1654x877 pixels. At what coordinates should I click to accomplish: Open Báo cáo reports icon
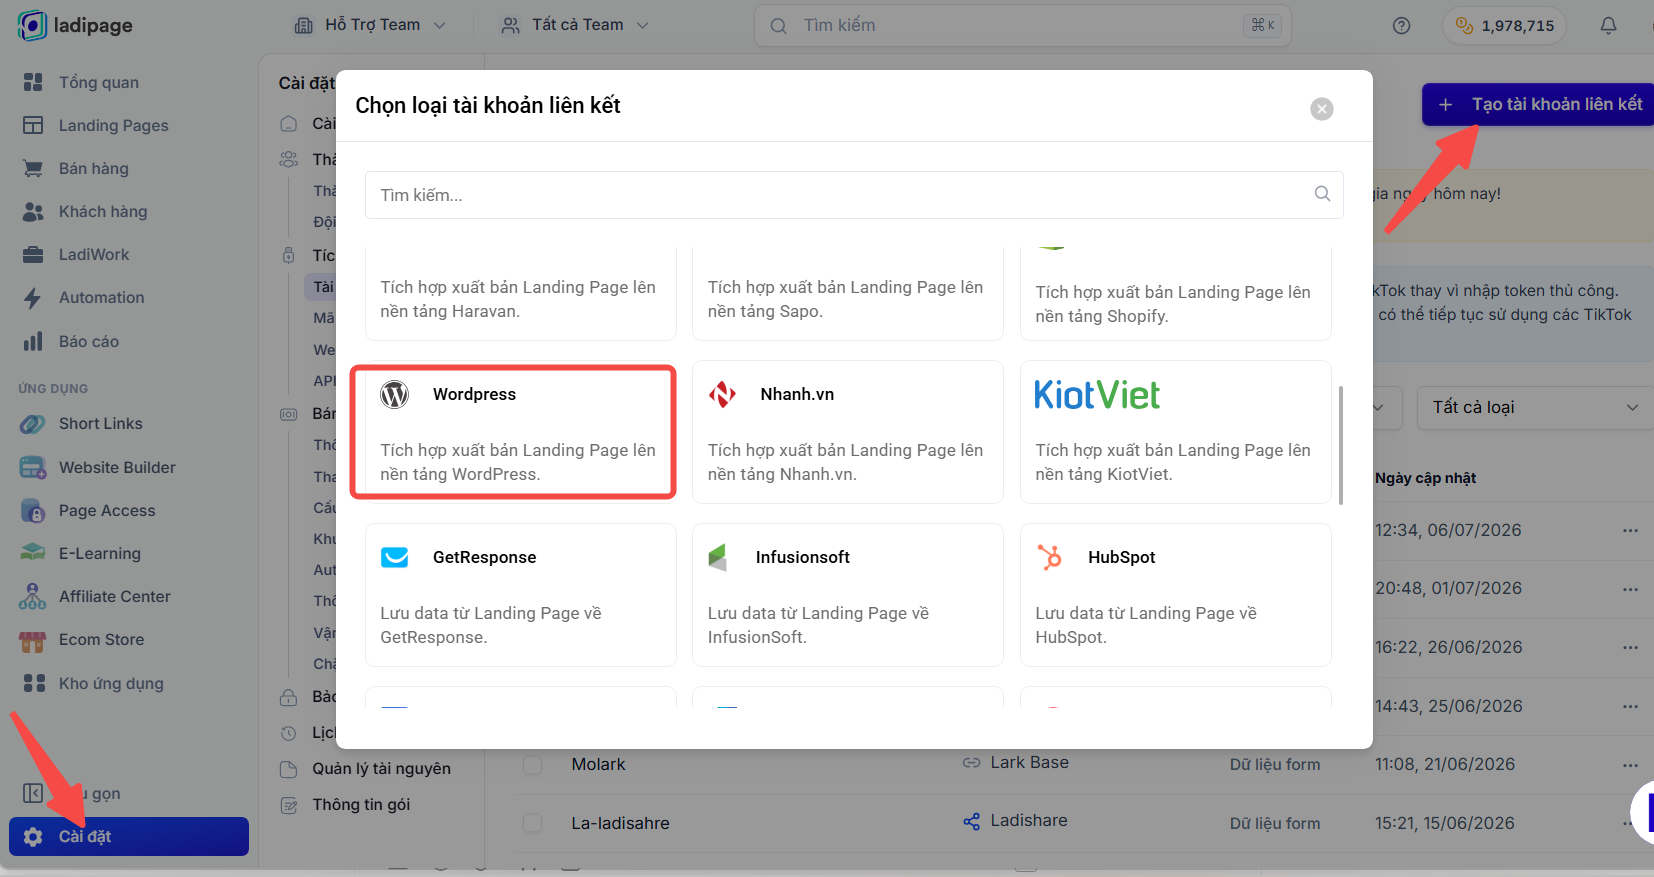pos(33,341)
